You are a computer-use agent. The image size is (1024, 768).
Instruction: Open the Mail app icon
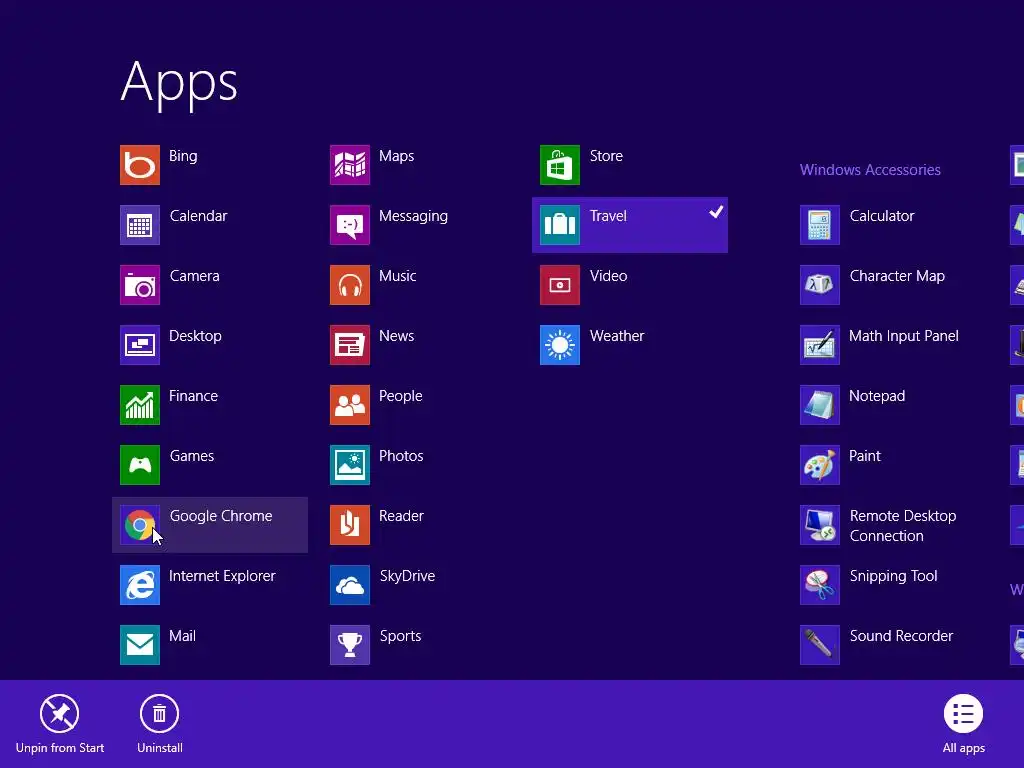pos(140,645)
